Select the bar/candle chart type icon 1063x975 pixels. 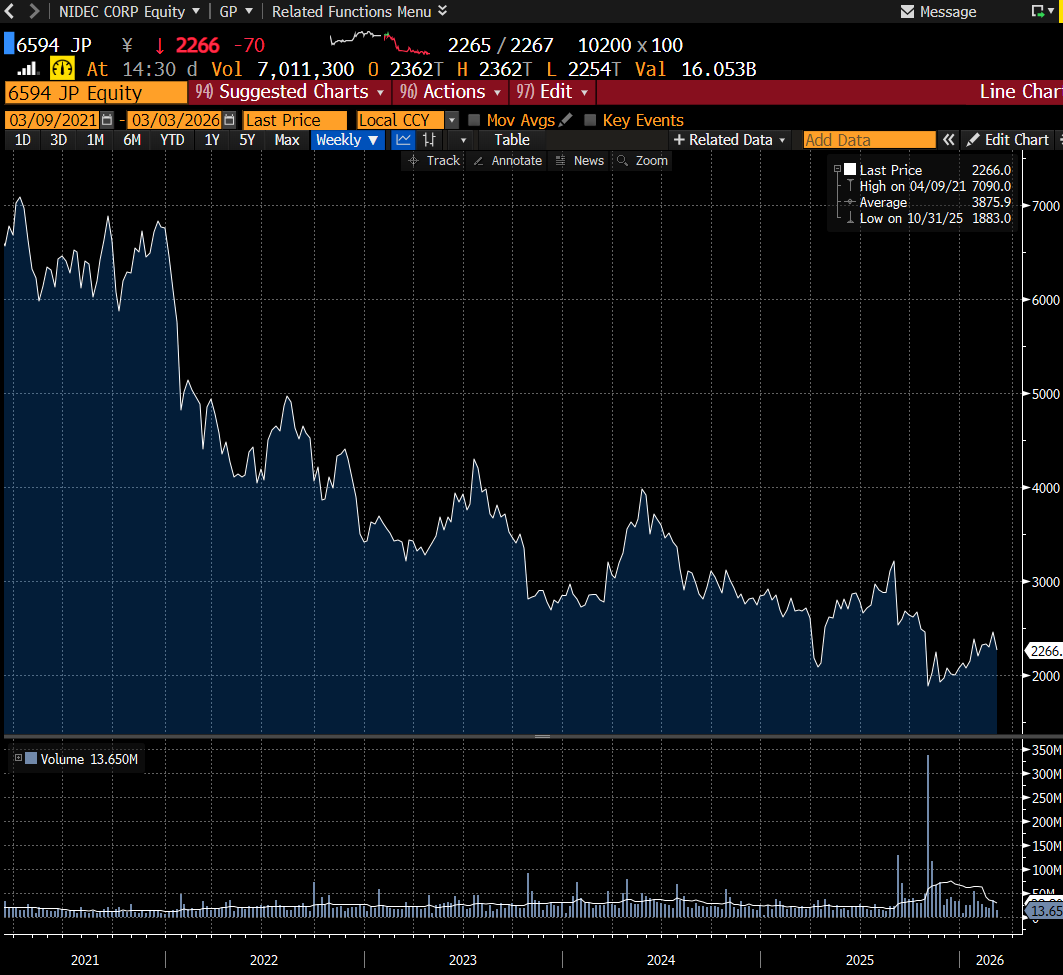[x=428, y=140]
